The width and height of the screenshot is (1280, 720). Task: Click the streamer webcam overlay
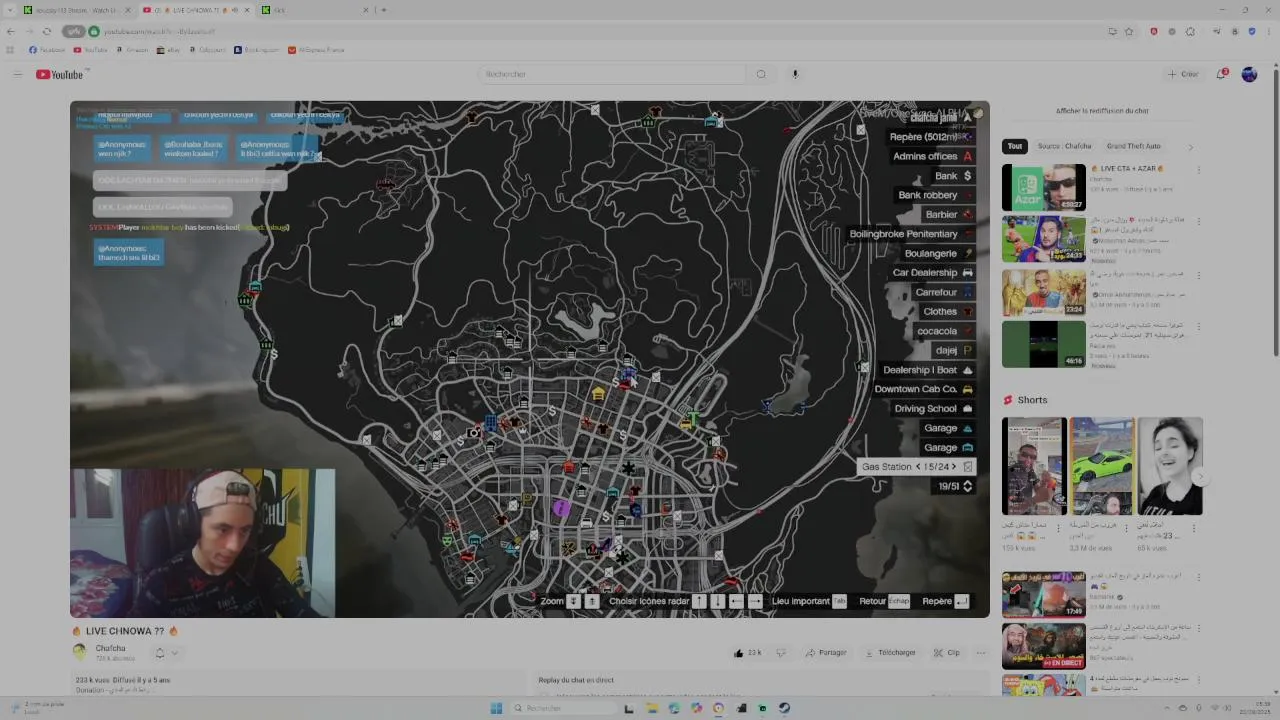click(x=203, y=543)
